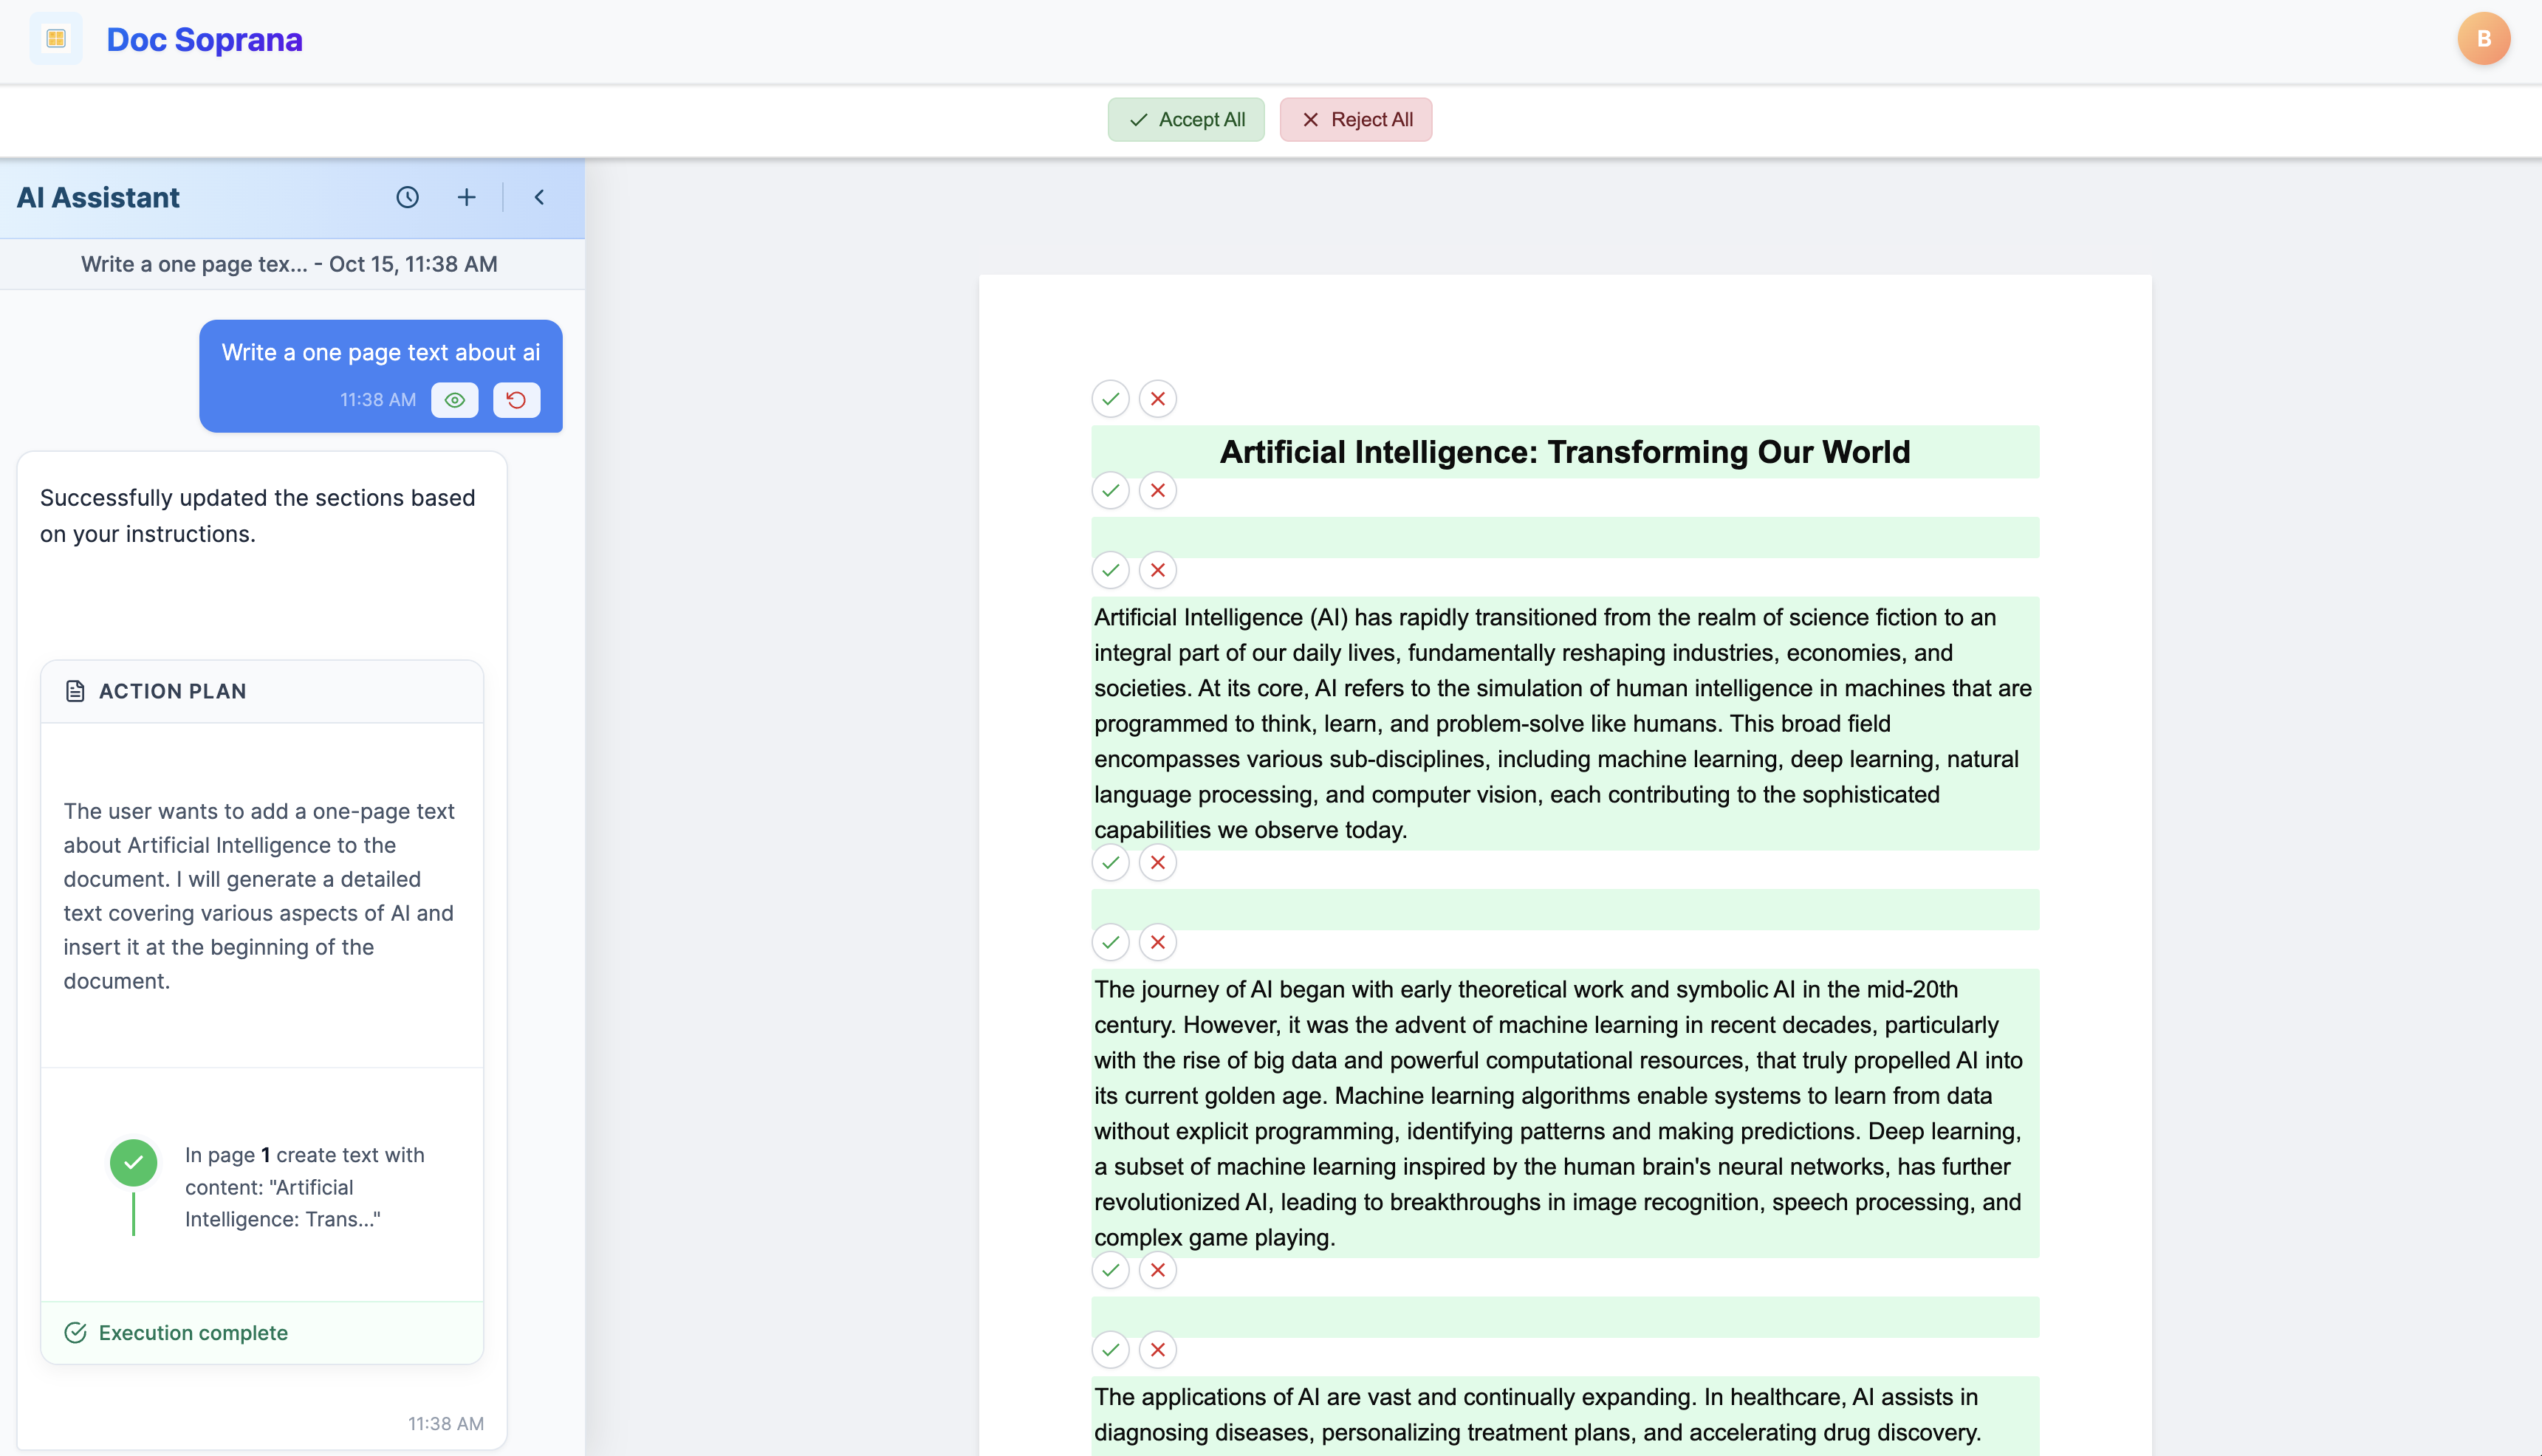The height and width of the screenshot is (1456, 2542).
Task: Collapse the AI Assistant panel
Action: click(539, 197)
